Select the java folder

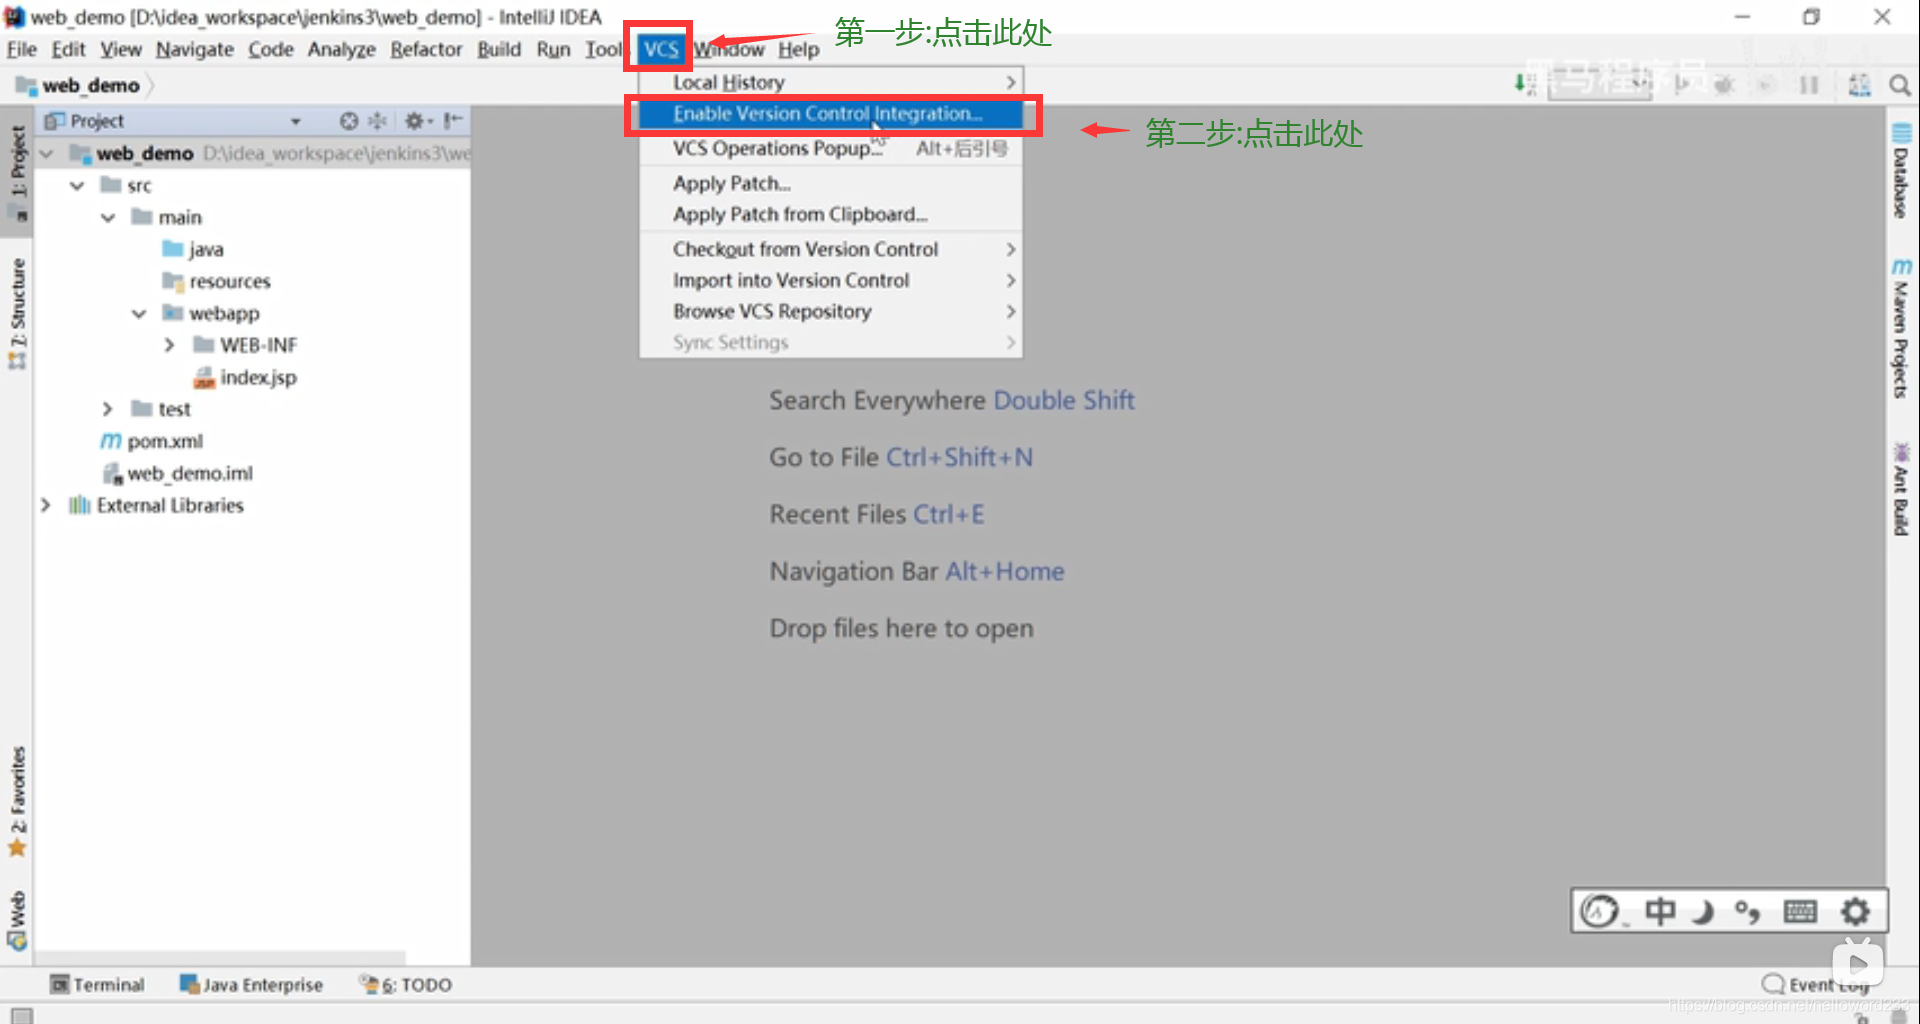193,249
